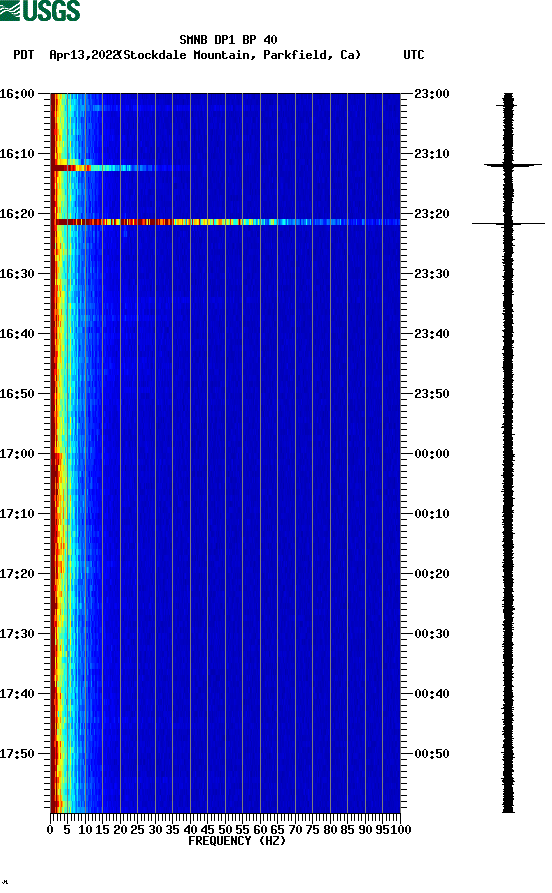Click the 00:30 UTC time label
The height and width of the screenshot is (893, 552).
coord(432,634)
